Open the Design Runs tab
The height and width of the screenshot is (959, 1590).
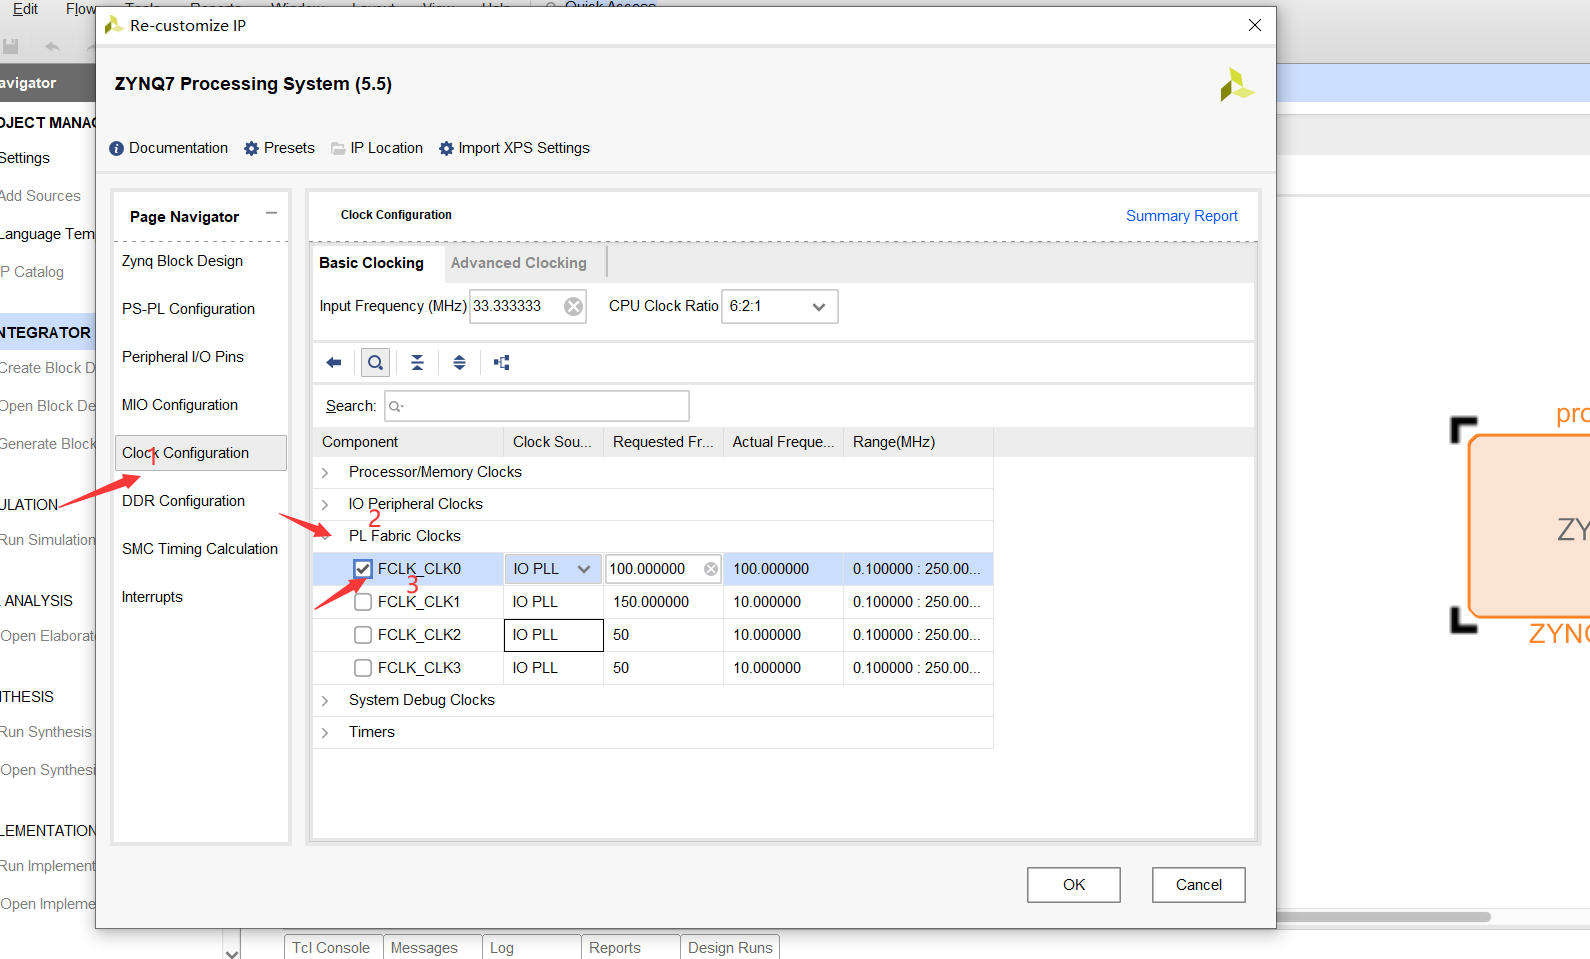tap(730, 947)
